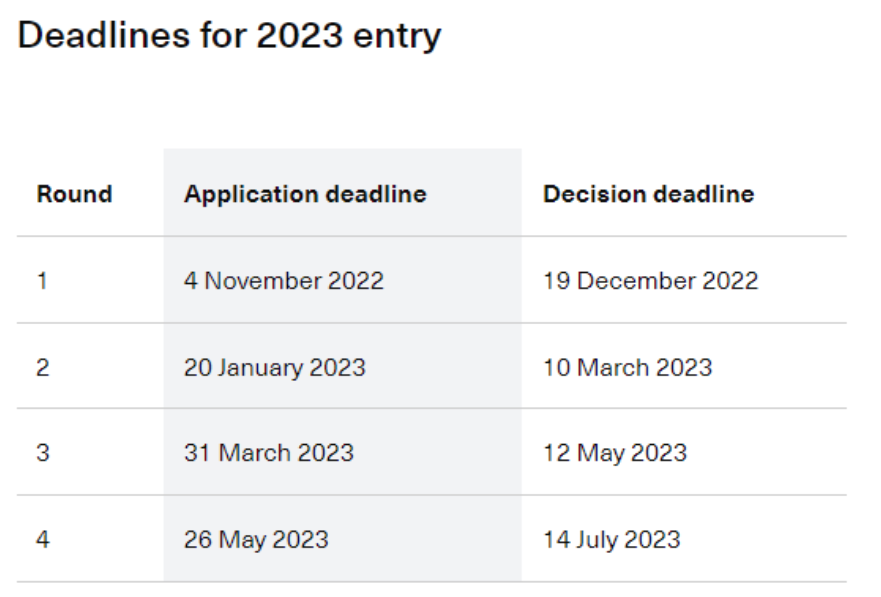Click the 'Deadlines for 2023 entry' heading
This screenshot has height=597, width=881.
[x=229, y=36]
